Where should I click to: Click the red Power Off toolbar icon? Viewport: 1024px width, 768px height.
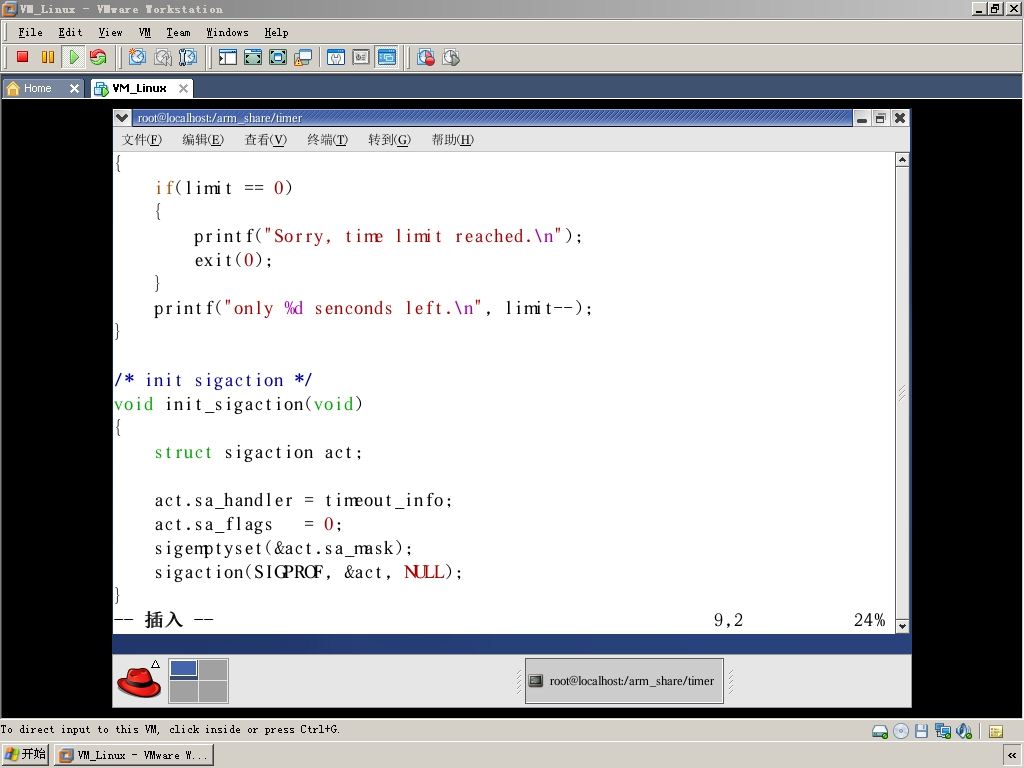point(22,57)
